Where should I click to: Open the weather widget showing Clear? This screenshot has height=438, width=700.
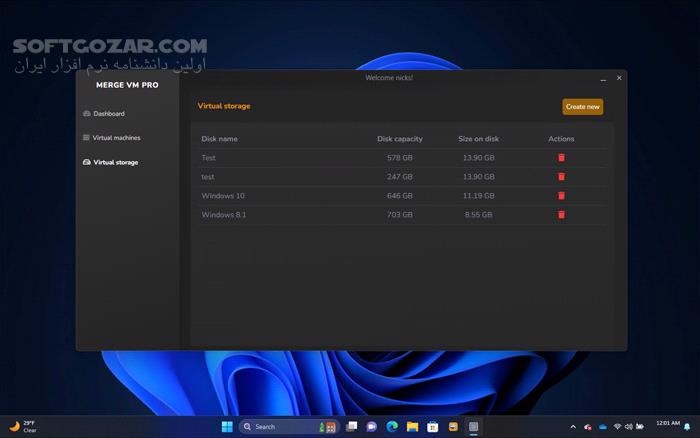pos(23,427)
